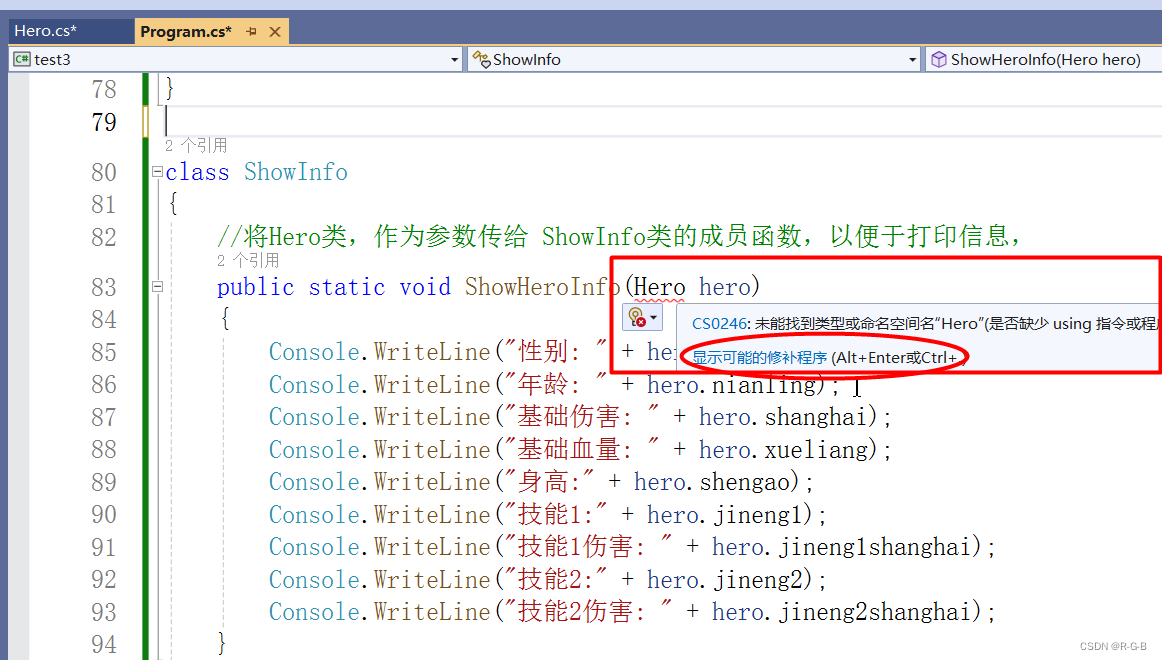Screen dimensions: 1162x660
Task: Click ShowHeroInfo method name on line 83
Action: click(542, 287)
